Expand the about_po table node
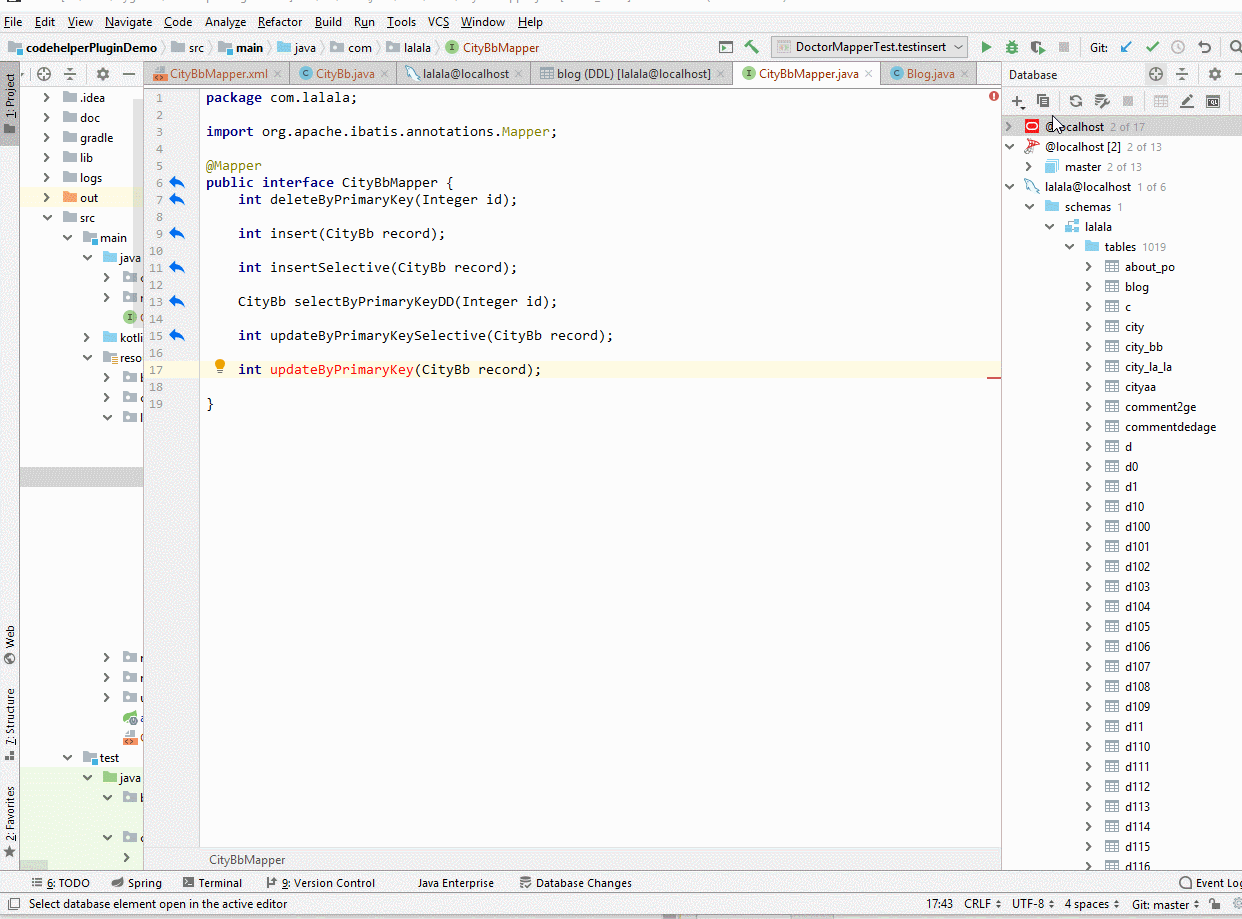 pyautogui.click(x=1089, y=267)
